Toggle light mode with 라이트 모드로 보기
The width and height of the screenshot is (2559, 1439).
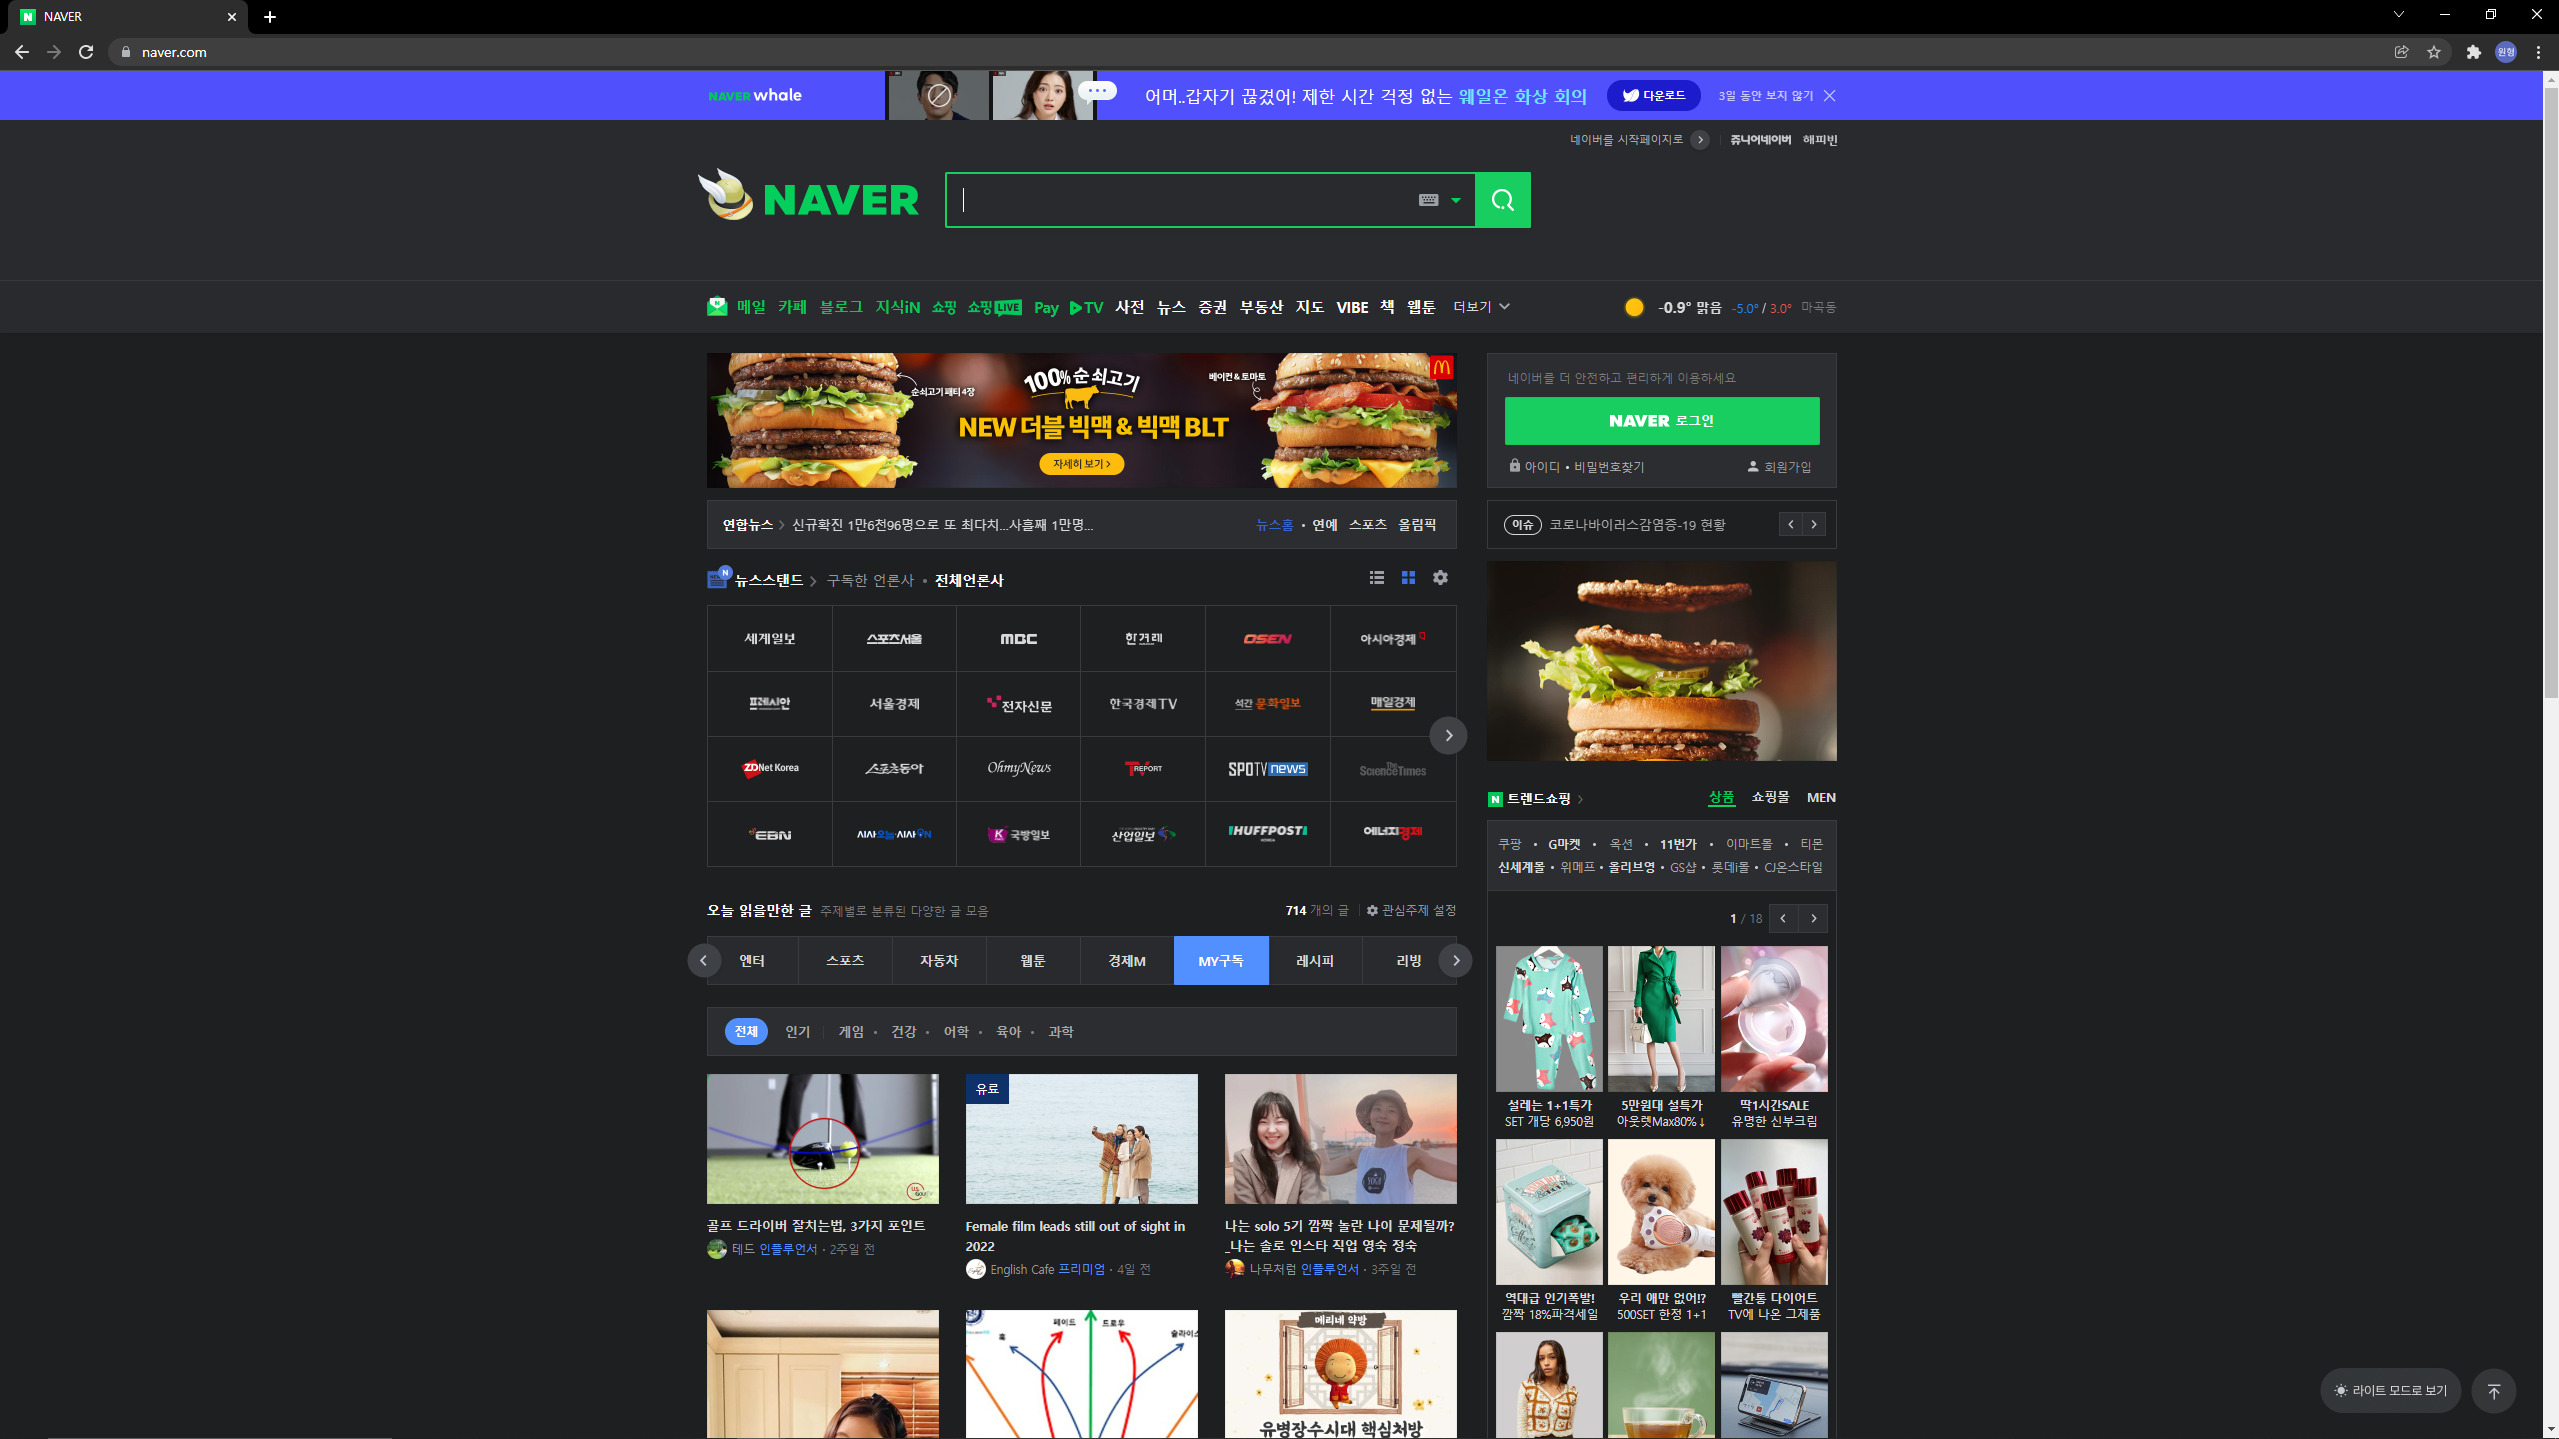pos(2390,1391)
